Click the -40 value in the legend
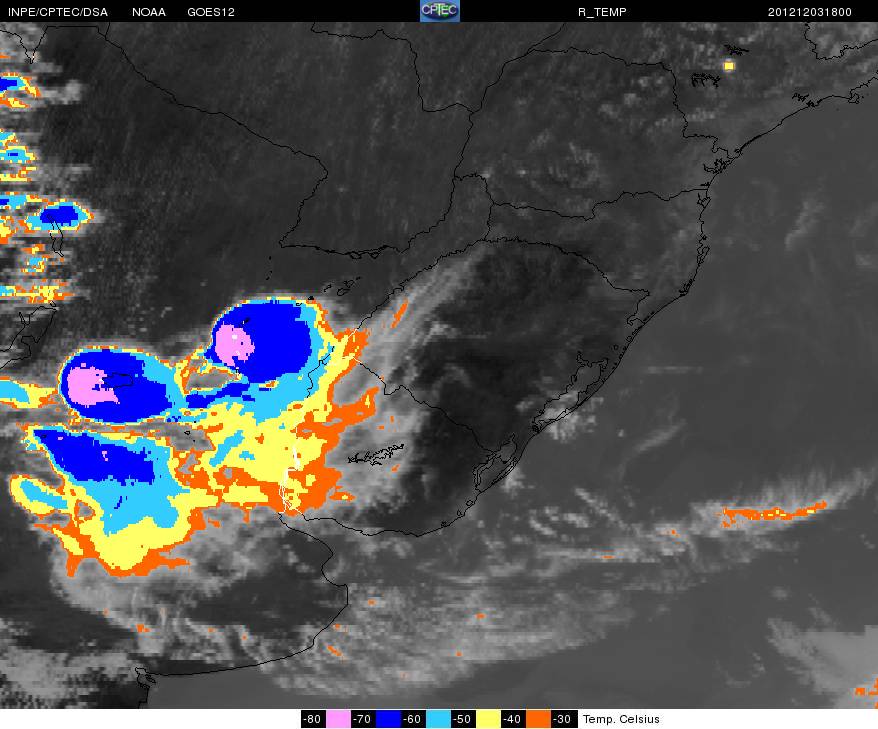 [513, 719]
